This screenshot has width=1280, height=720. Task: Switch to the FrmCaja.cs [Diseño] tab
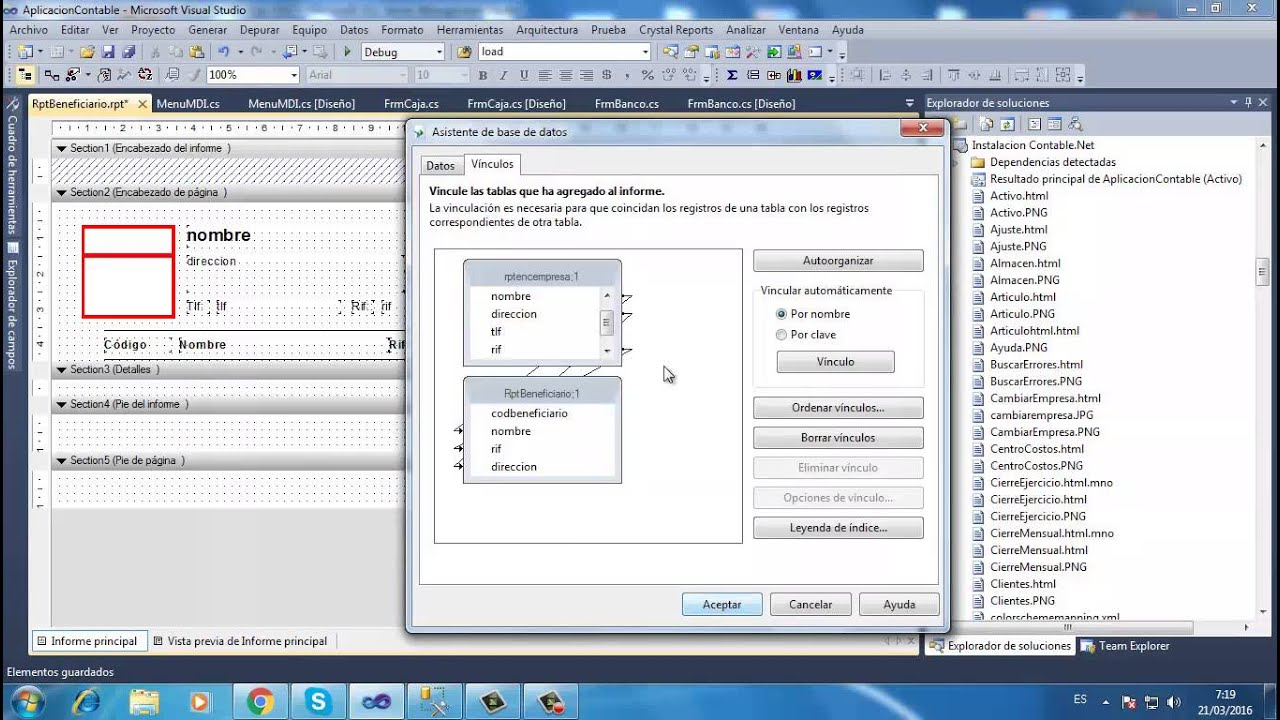516,103
